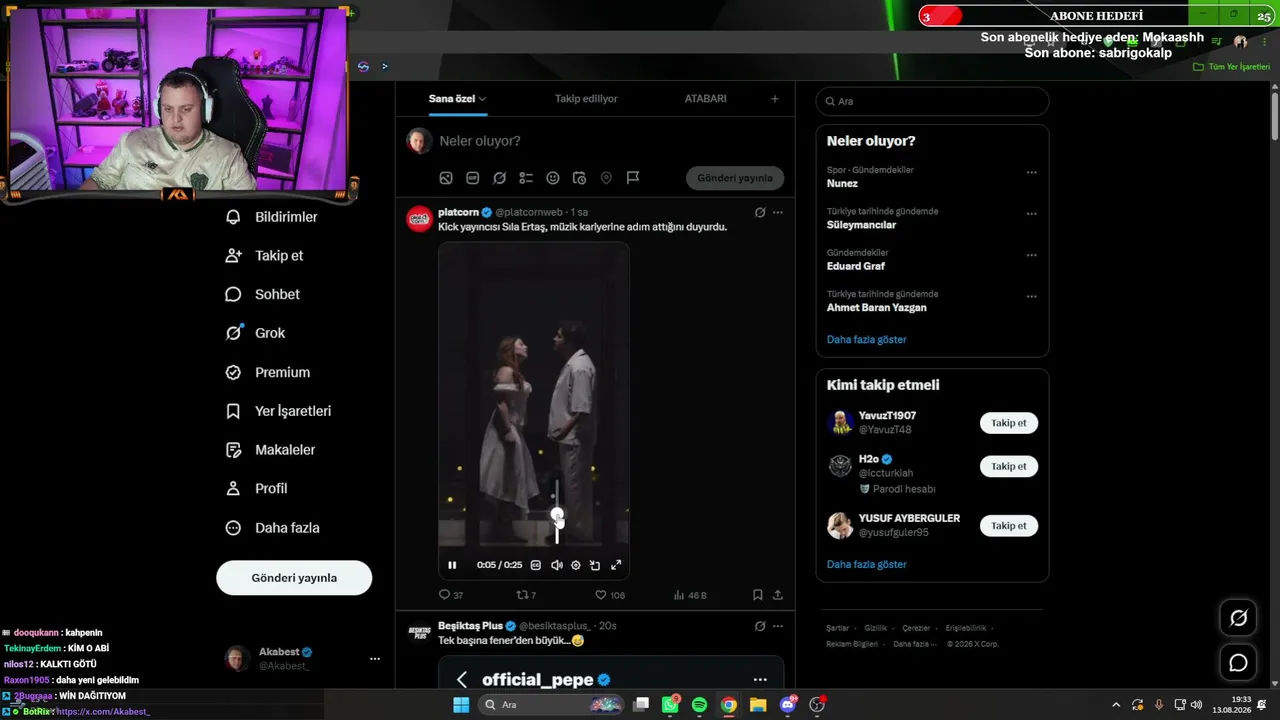Click the Takip et person-plus sidebar icon
The image size is (1280, 720).
pyautogui.click(x=233, y=256)
